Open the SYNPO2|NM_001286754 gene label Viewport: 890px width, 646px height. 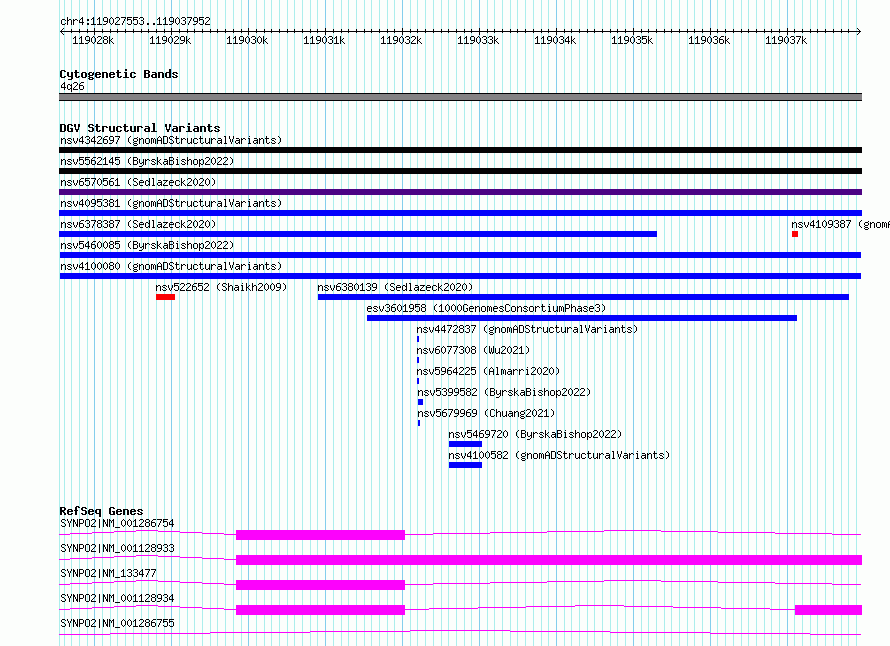[117, 523]
